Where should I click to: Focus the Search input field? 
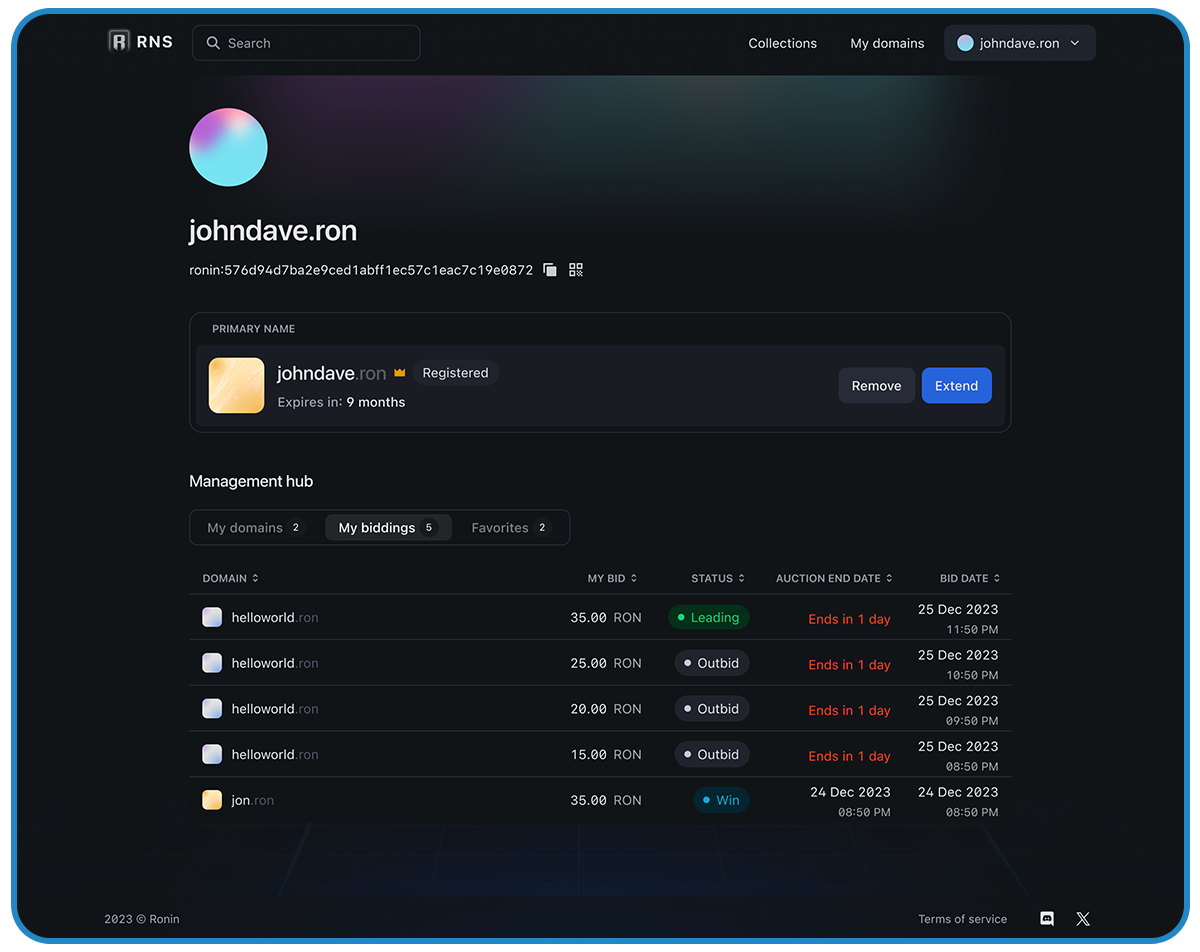pyautogui.click(x=306, y=43)
